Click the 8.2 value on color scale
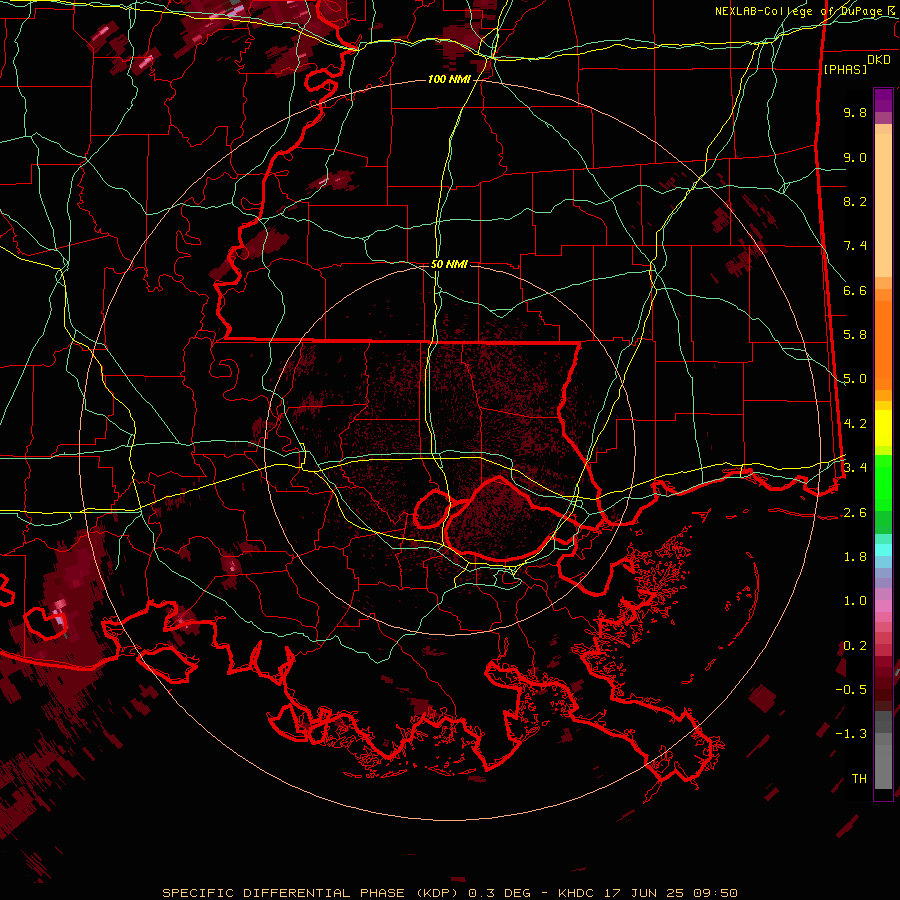The image size is (900, 900). (x=855, y=201)
